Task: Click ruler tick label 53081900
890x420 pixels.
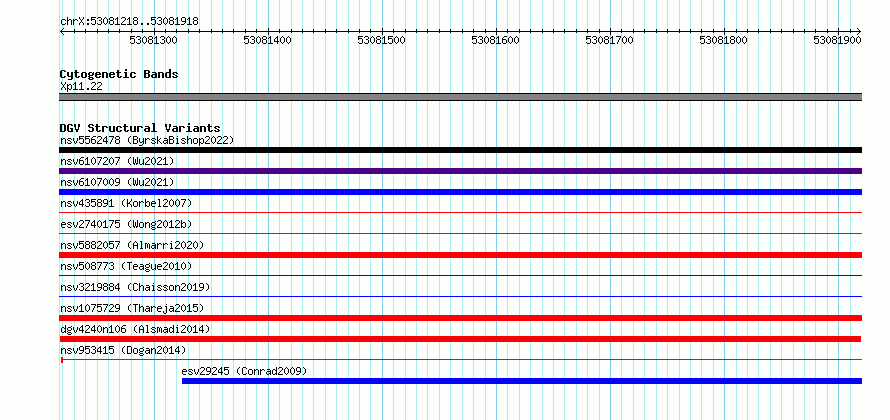Action: pyautogui.click(x=838, y=40)
